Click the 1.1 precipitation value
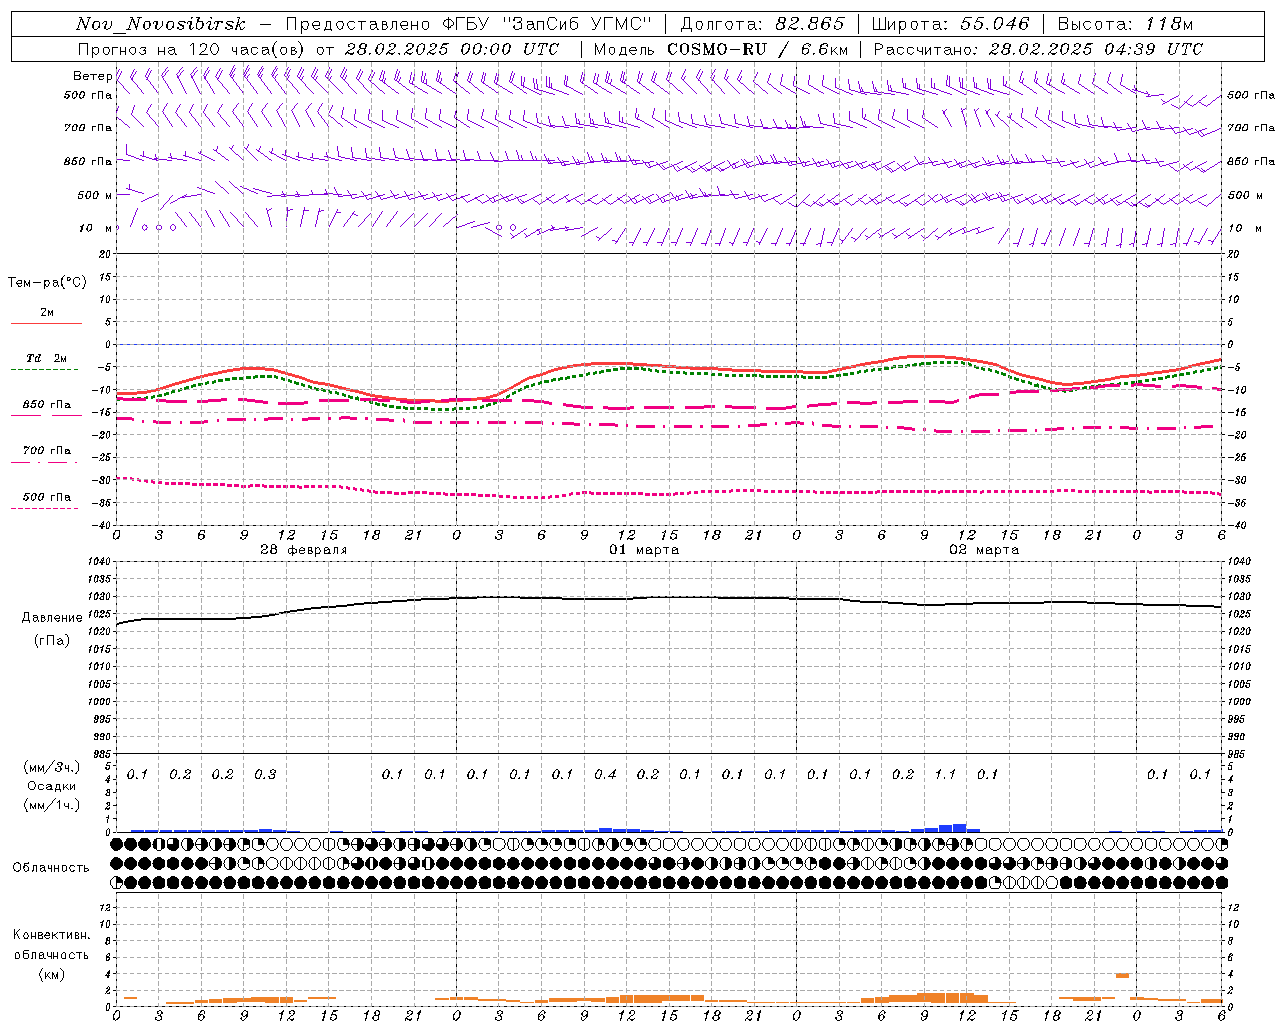The width and height of the screenshot is (1280, 1024). (945, 775)
